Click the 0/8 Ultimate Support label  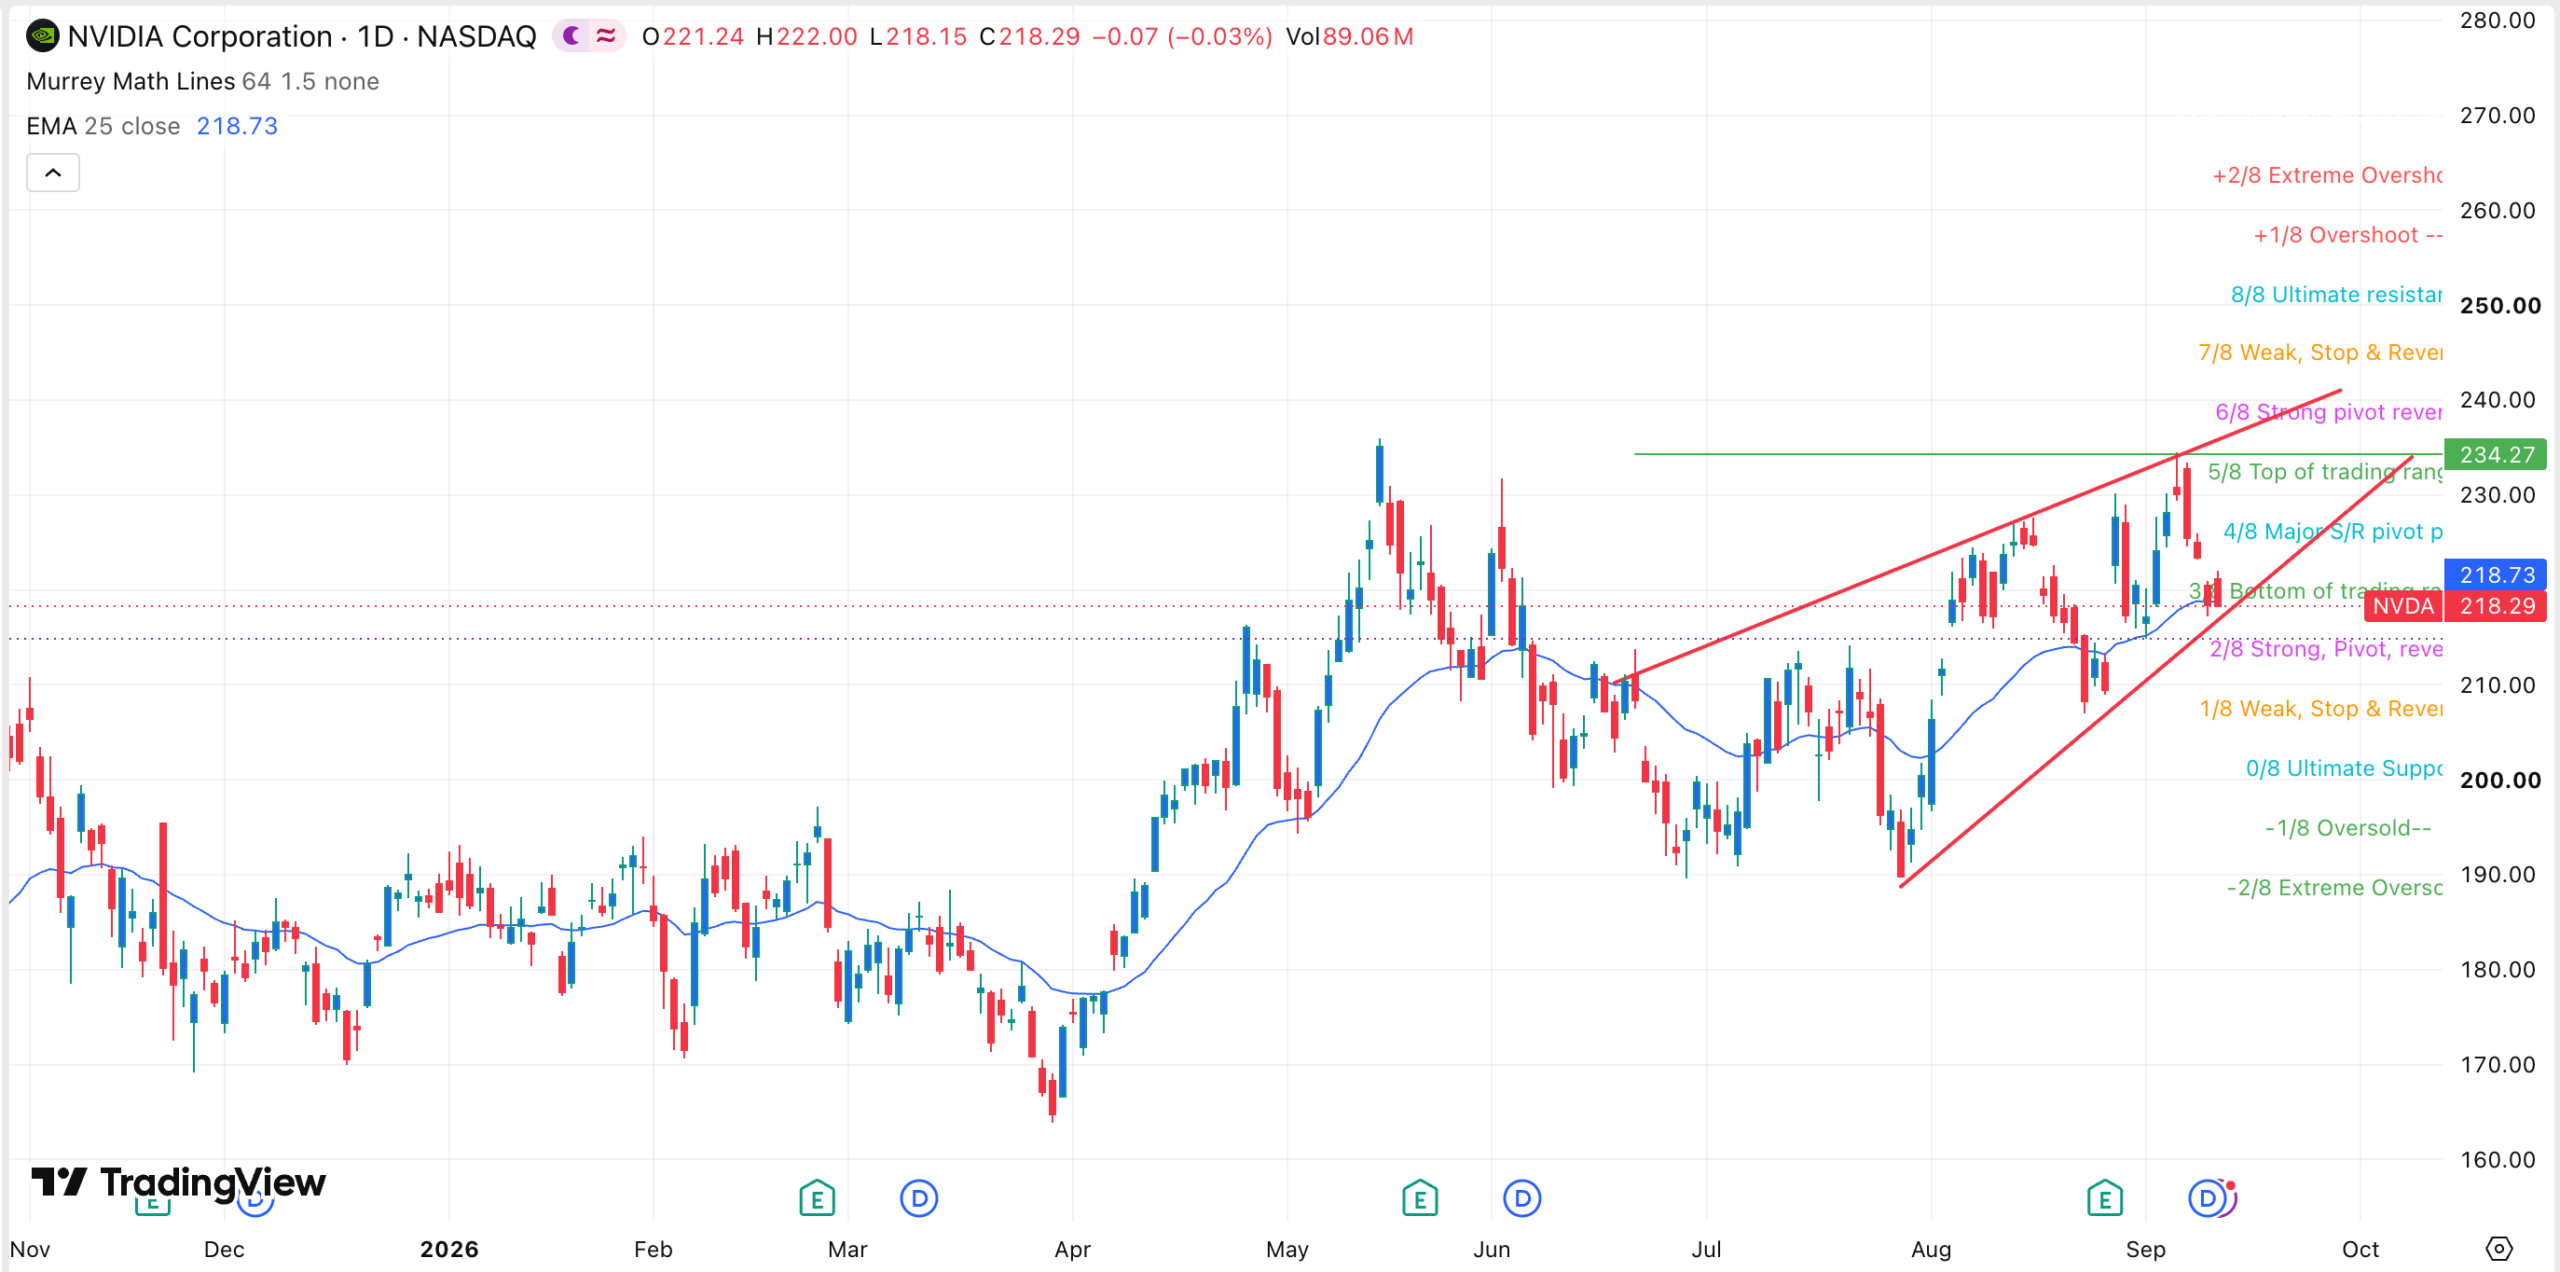coord(2344,769)
